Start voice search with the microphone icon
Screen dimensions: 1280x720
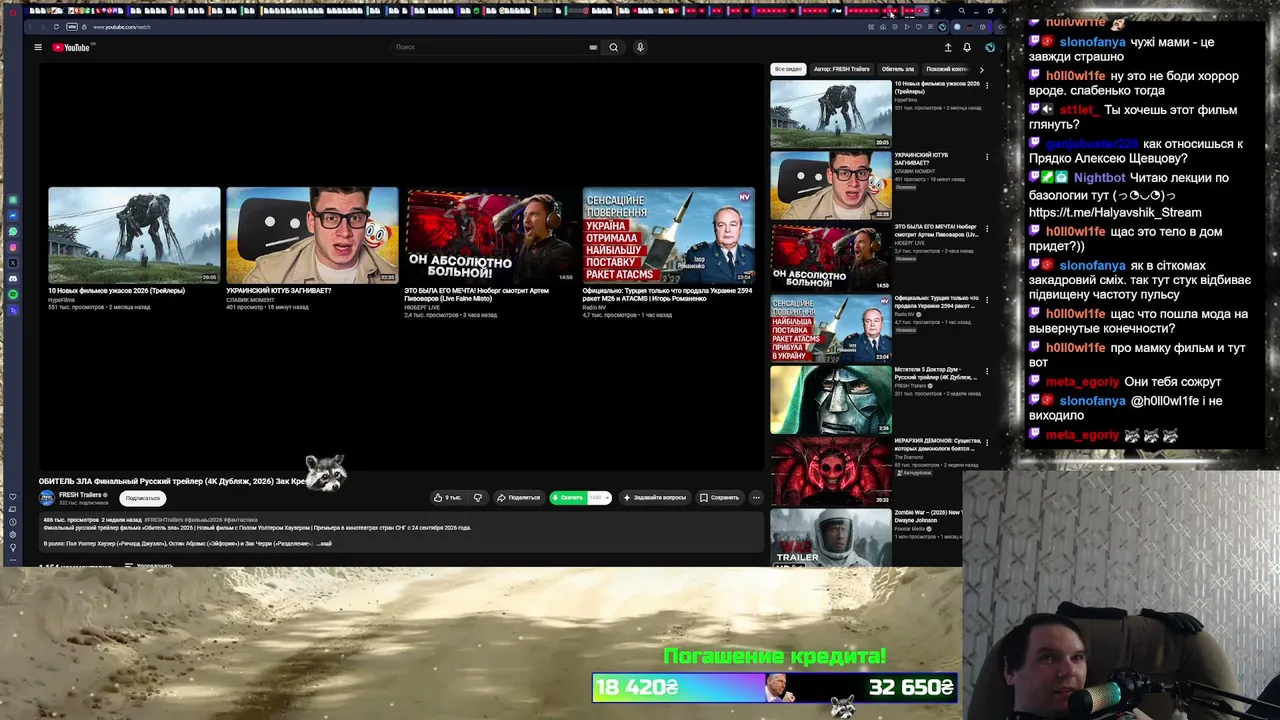click(x=640, y=47)
